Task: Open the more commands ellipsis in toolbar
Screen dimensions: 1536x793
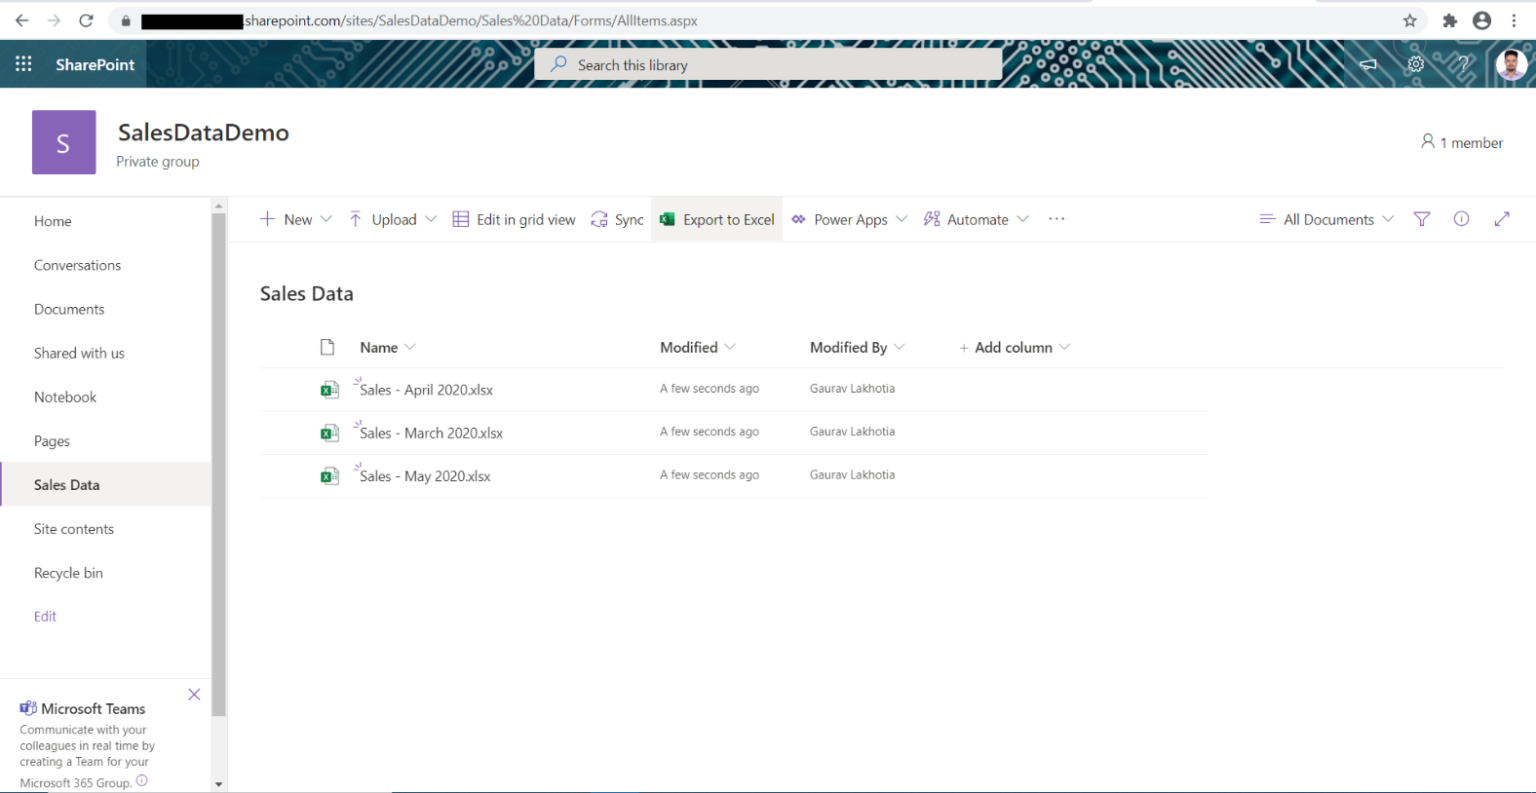Action: (x=1056, y=219)
